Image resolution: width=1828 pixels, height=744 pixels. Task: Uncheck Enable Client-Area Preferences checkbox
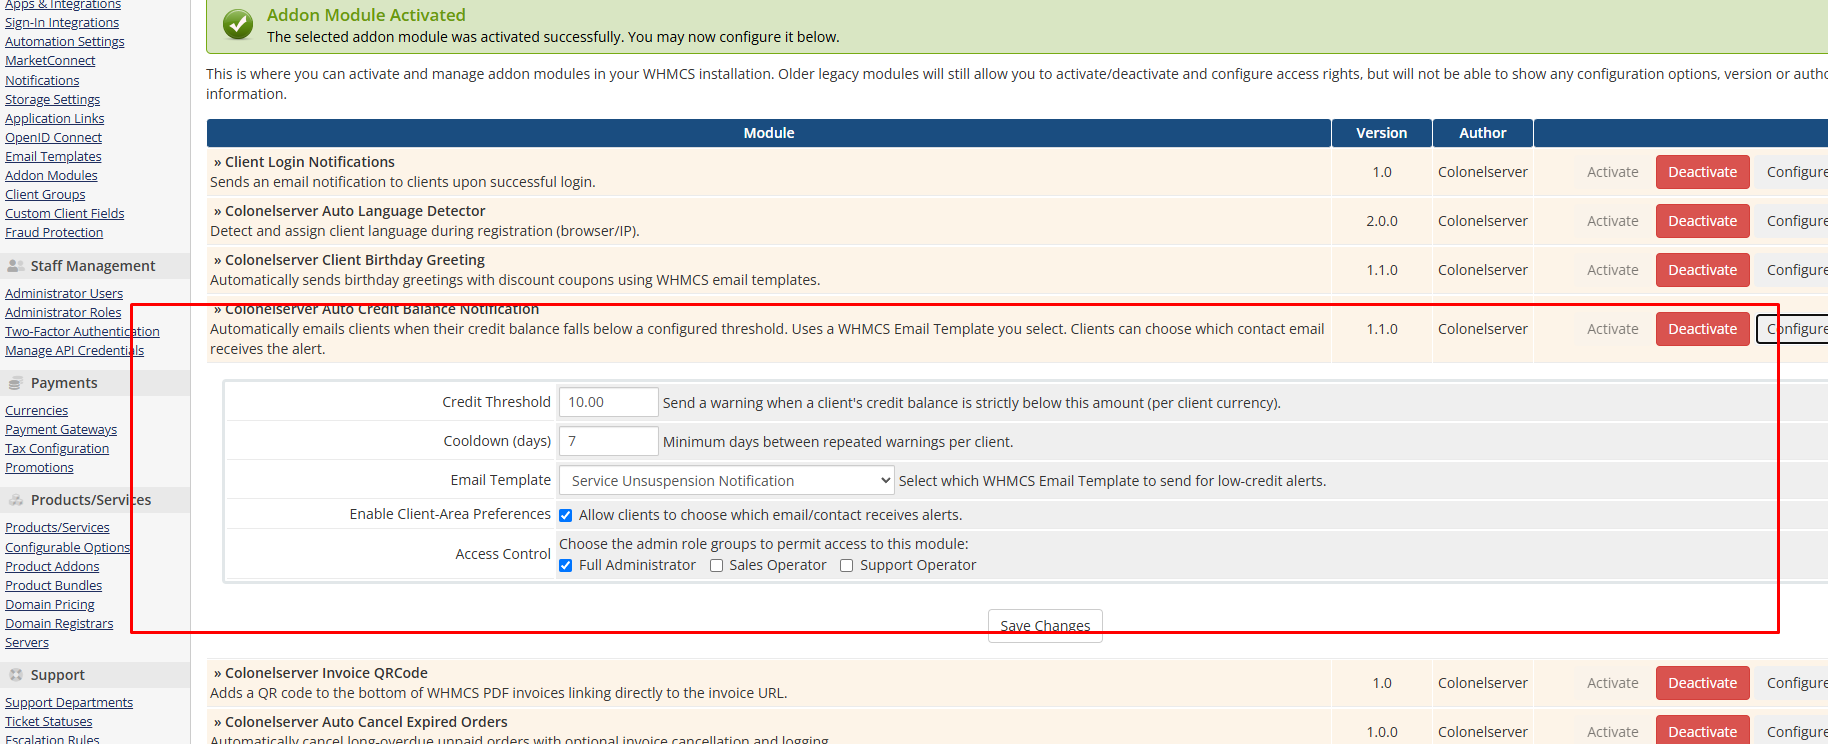(x=566, y=516)
